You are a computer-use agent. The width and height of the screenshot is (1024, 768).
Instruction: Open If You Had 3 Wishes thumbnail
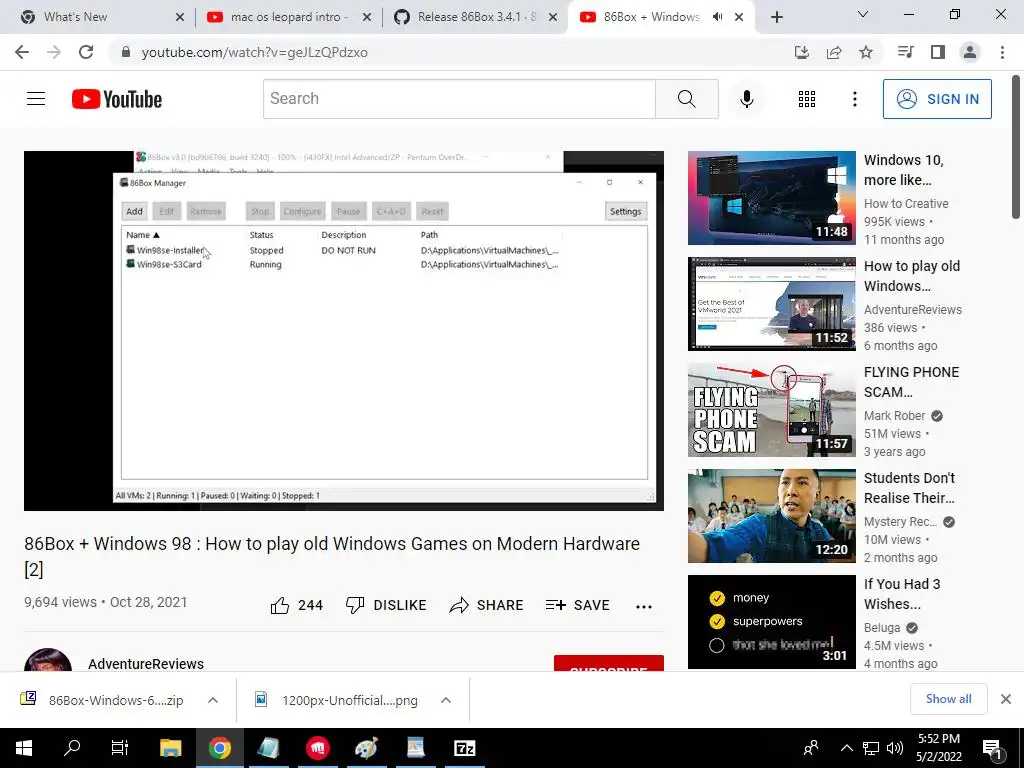point(771,622)
